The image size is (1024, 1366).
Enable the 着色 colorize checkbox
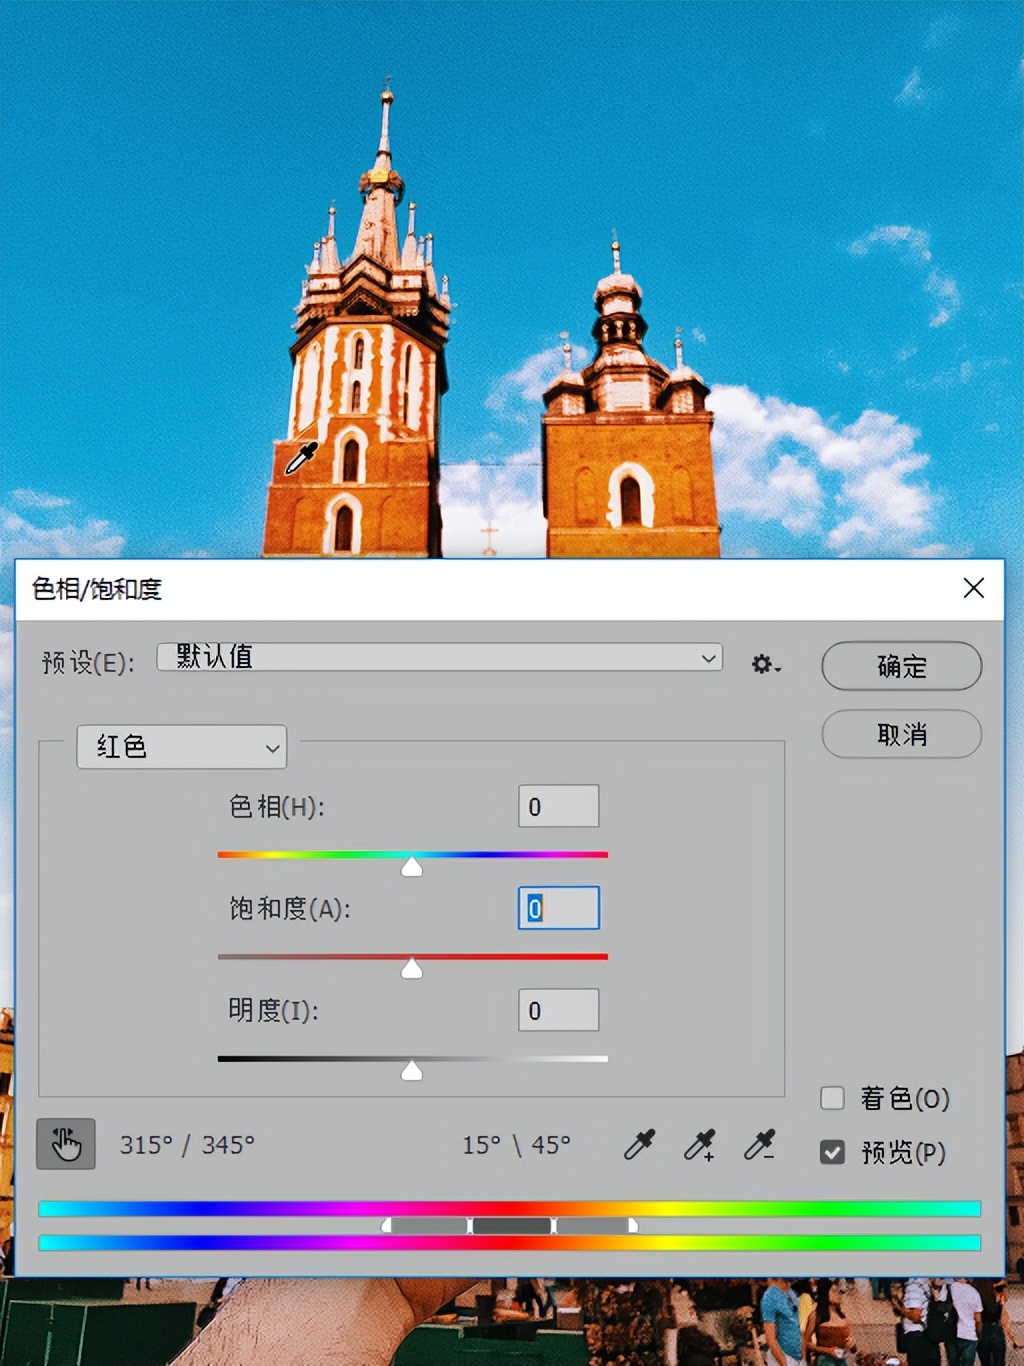tap(831, 1098)
